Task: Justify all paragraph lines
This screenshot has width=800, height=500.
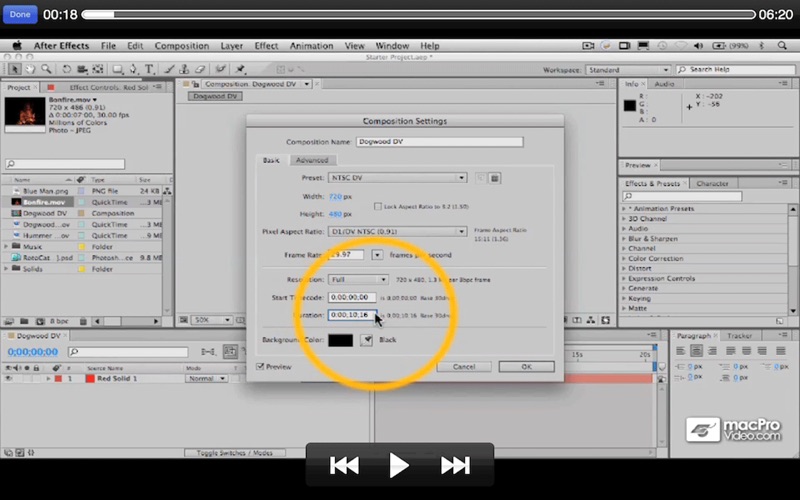Action: click(781, 351)
